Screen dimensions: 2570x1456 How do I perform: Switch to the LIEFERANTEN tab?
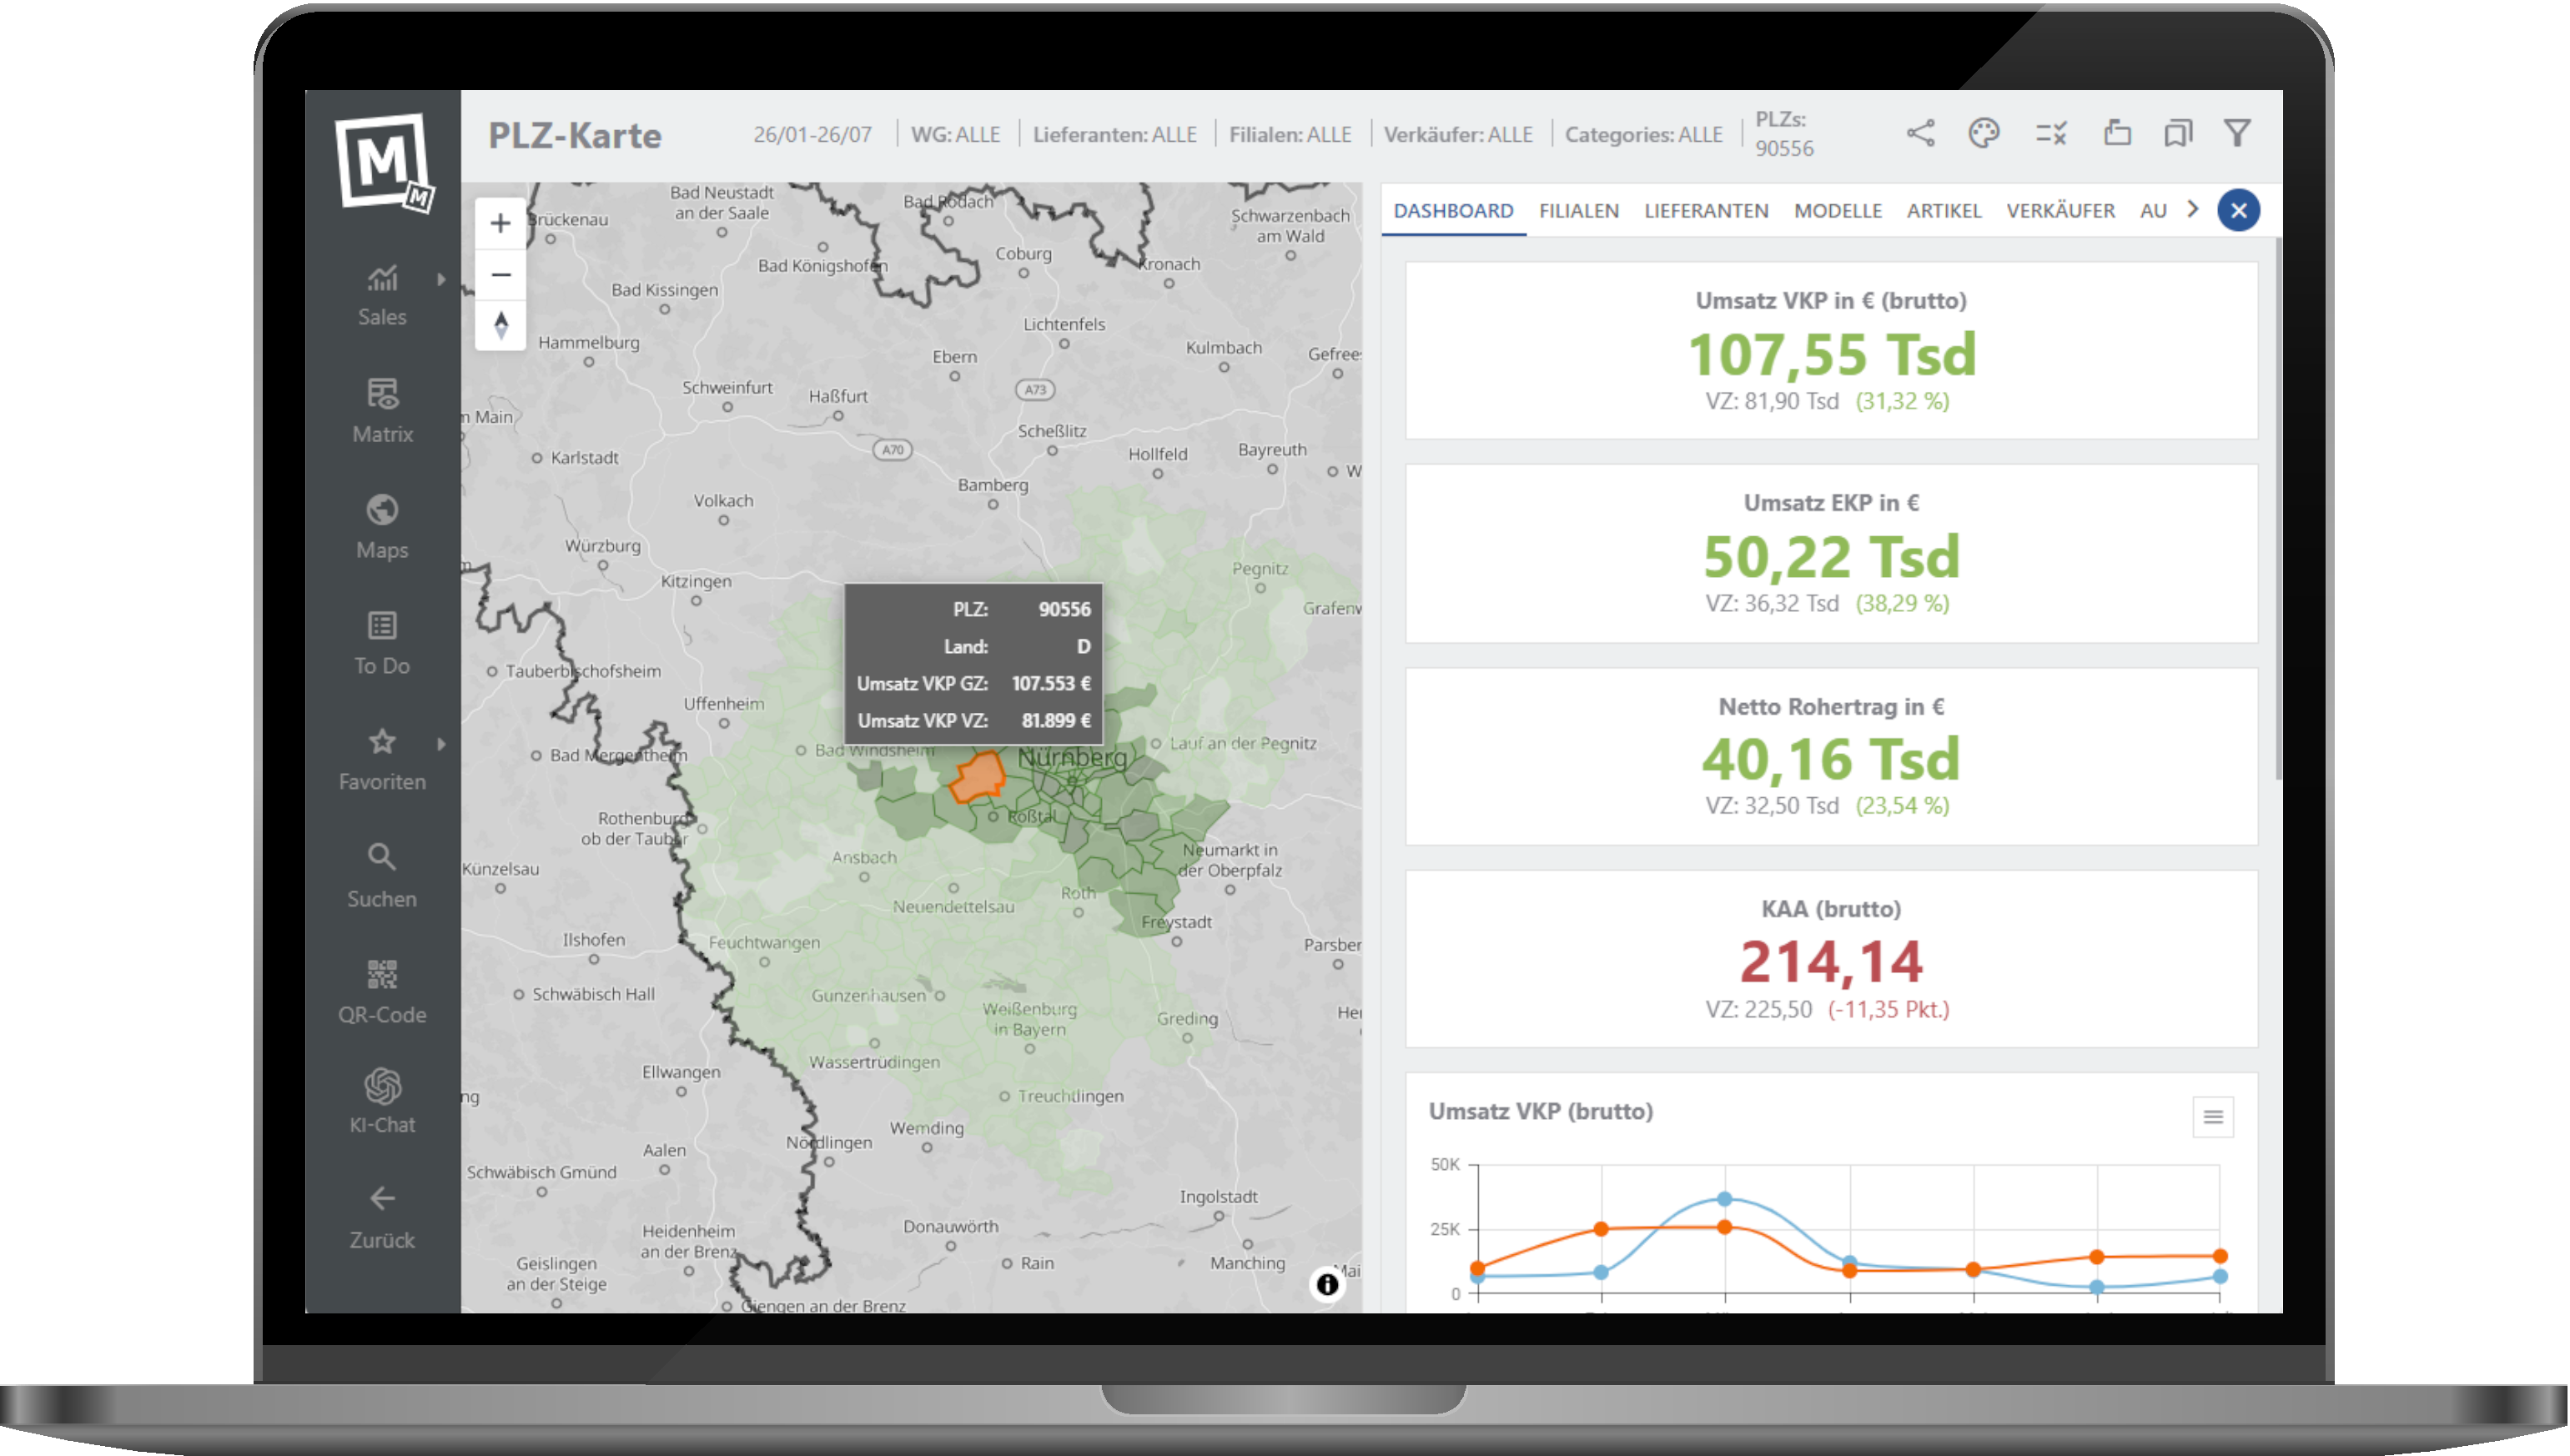[x=1706, y=211]
